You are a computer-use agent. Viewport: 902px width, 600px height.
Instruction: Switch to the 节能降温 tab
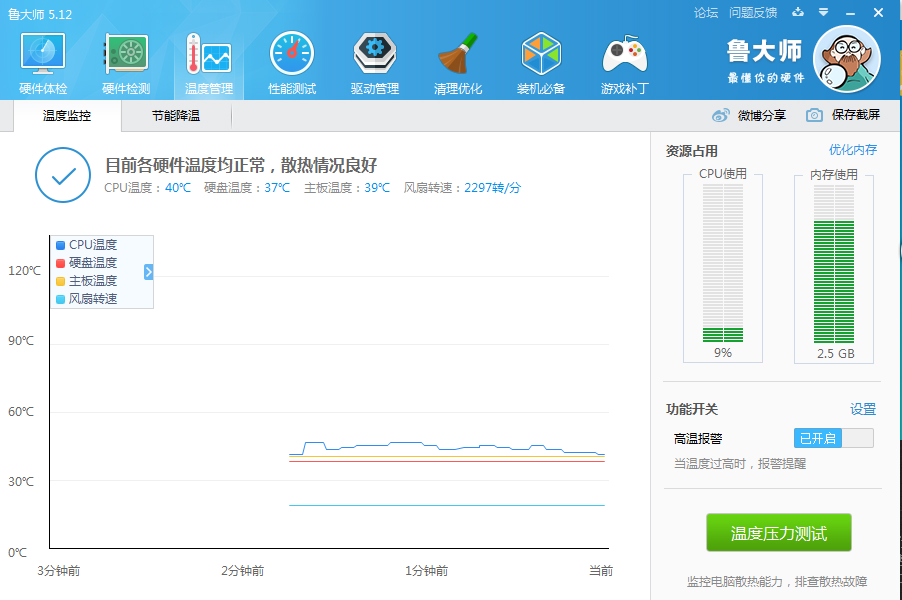point(176,116)
